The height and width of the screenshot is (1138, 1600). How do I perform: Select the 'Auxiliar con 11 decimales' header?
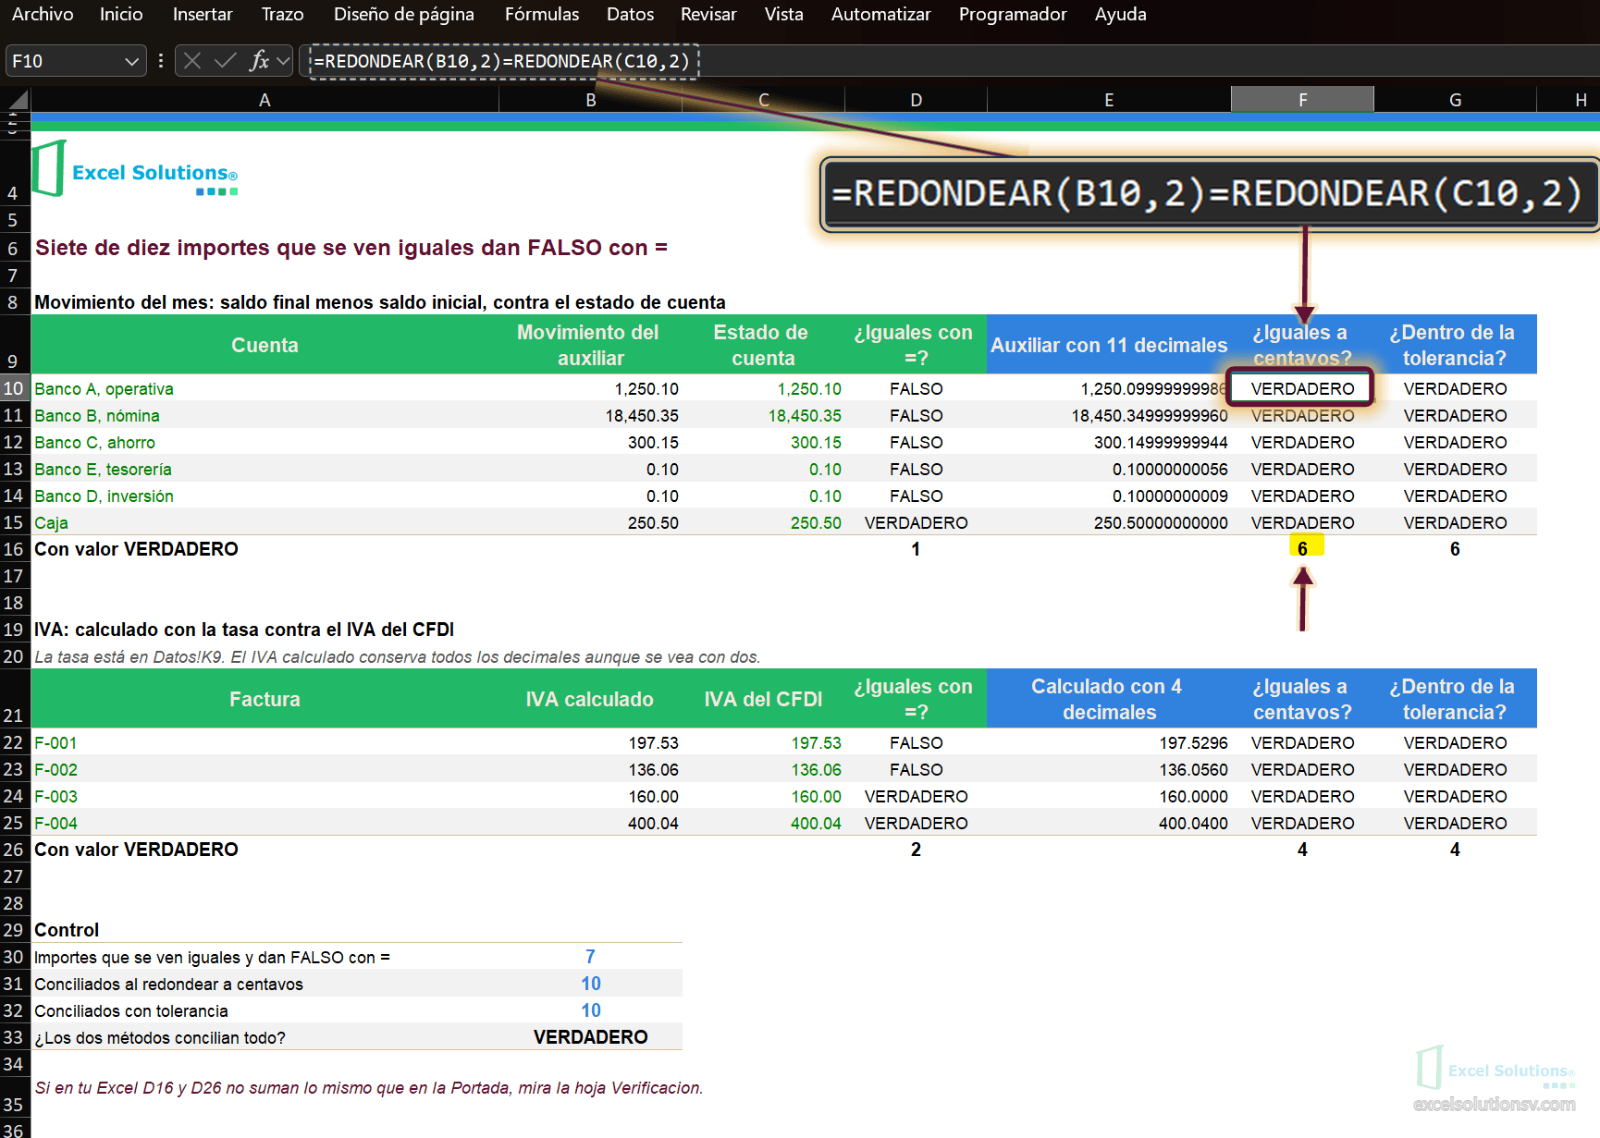tap(1109, 345)
